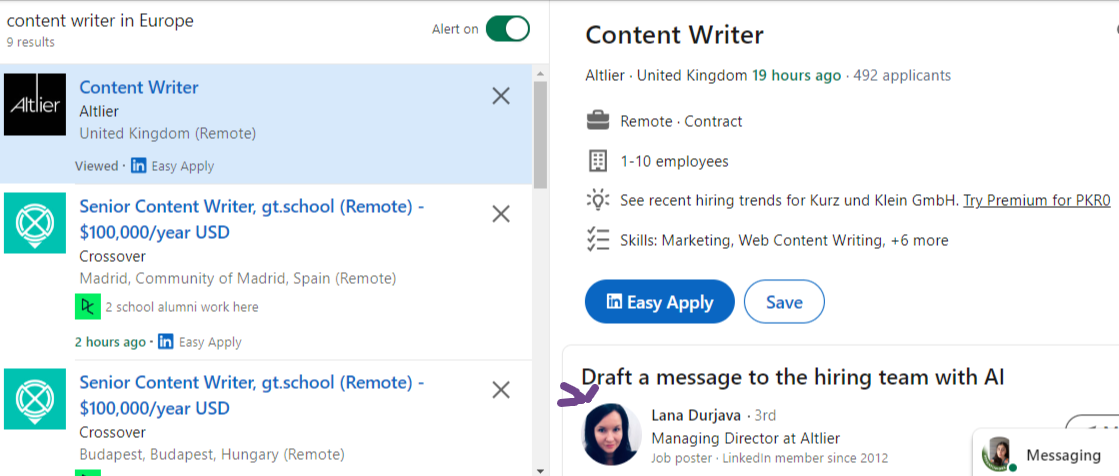This screenshot has height=476, width=1119.
Task: Save the Content Writer job
Action: pyautogui.click(x=784, y=302)
